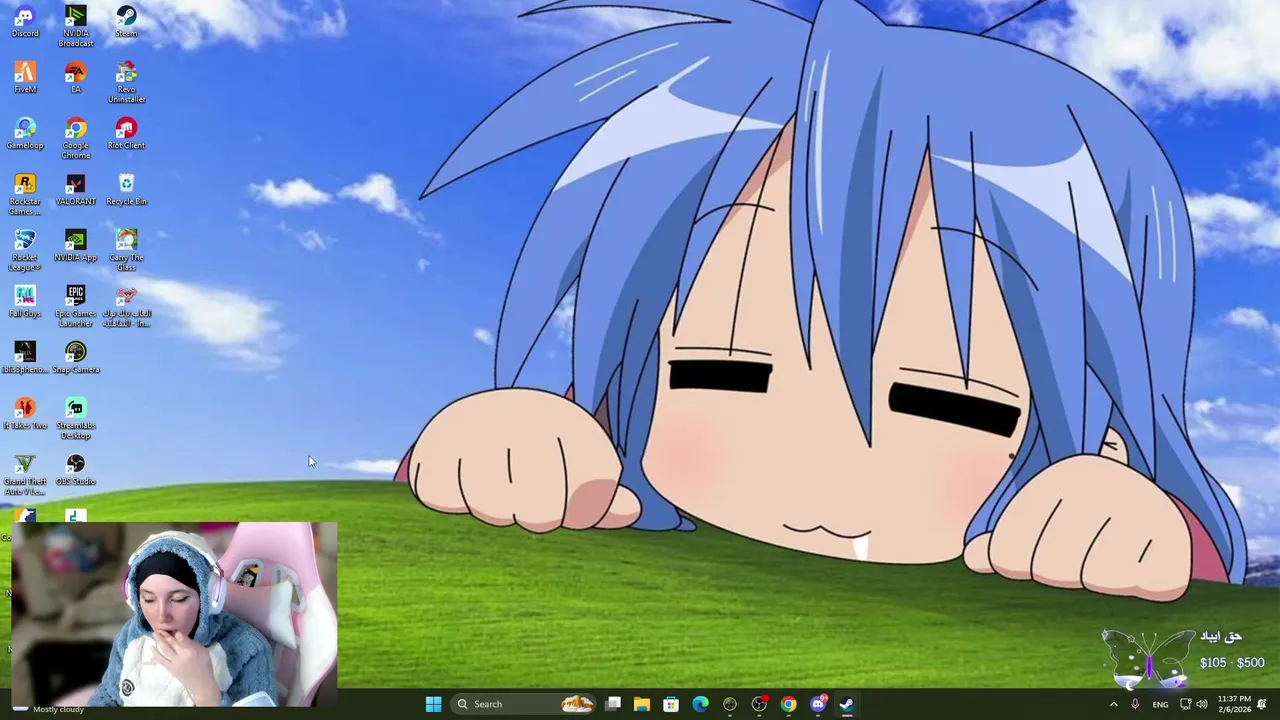This screenshot has width=1280, height=720.
Task: Click the OBS Studio desktop icon
Action: [x=76, y=470]
